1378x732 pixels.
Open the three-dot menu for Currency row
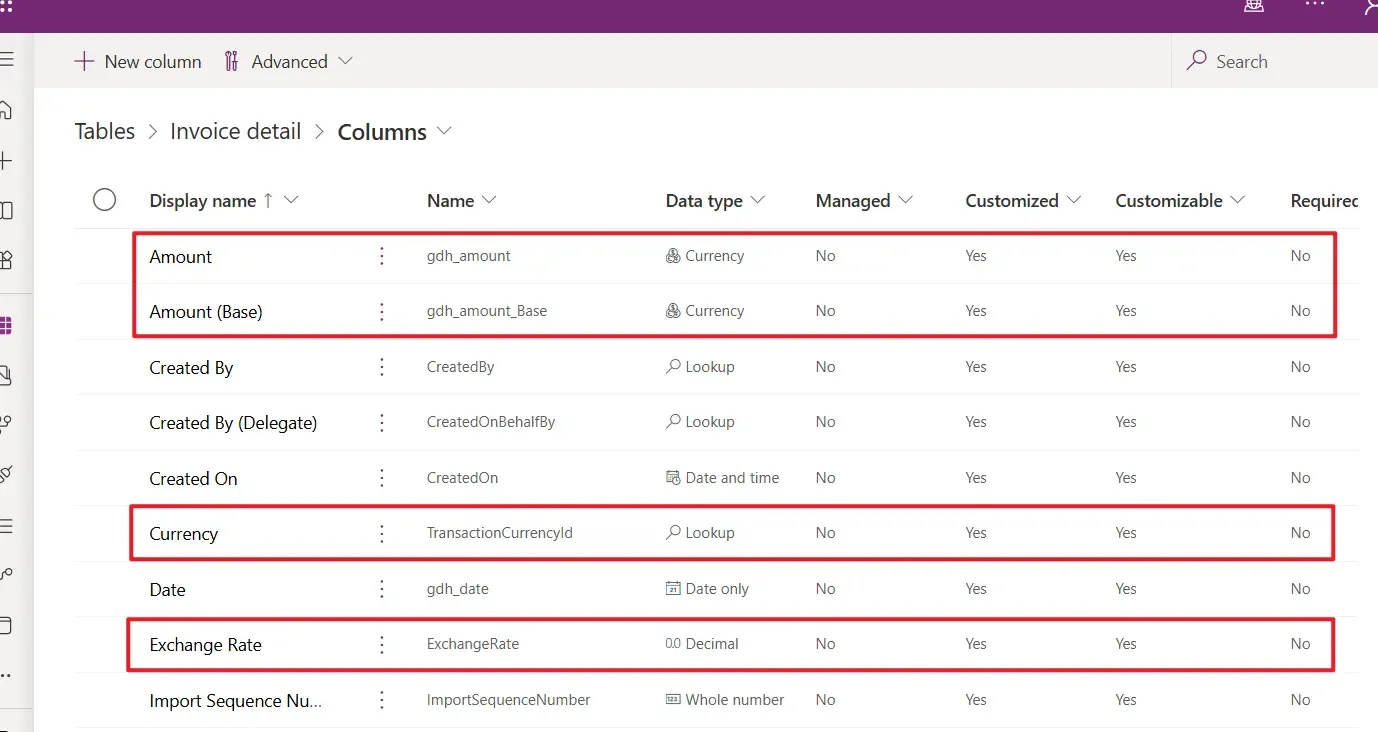click(x=381, y=534)
